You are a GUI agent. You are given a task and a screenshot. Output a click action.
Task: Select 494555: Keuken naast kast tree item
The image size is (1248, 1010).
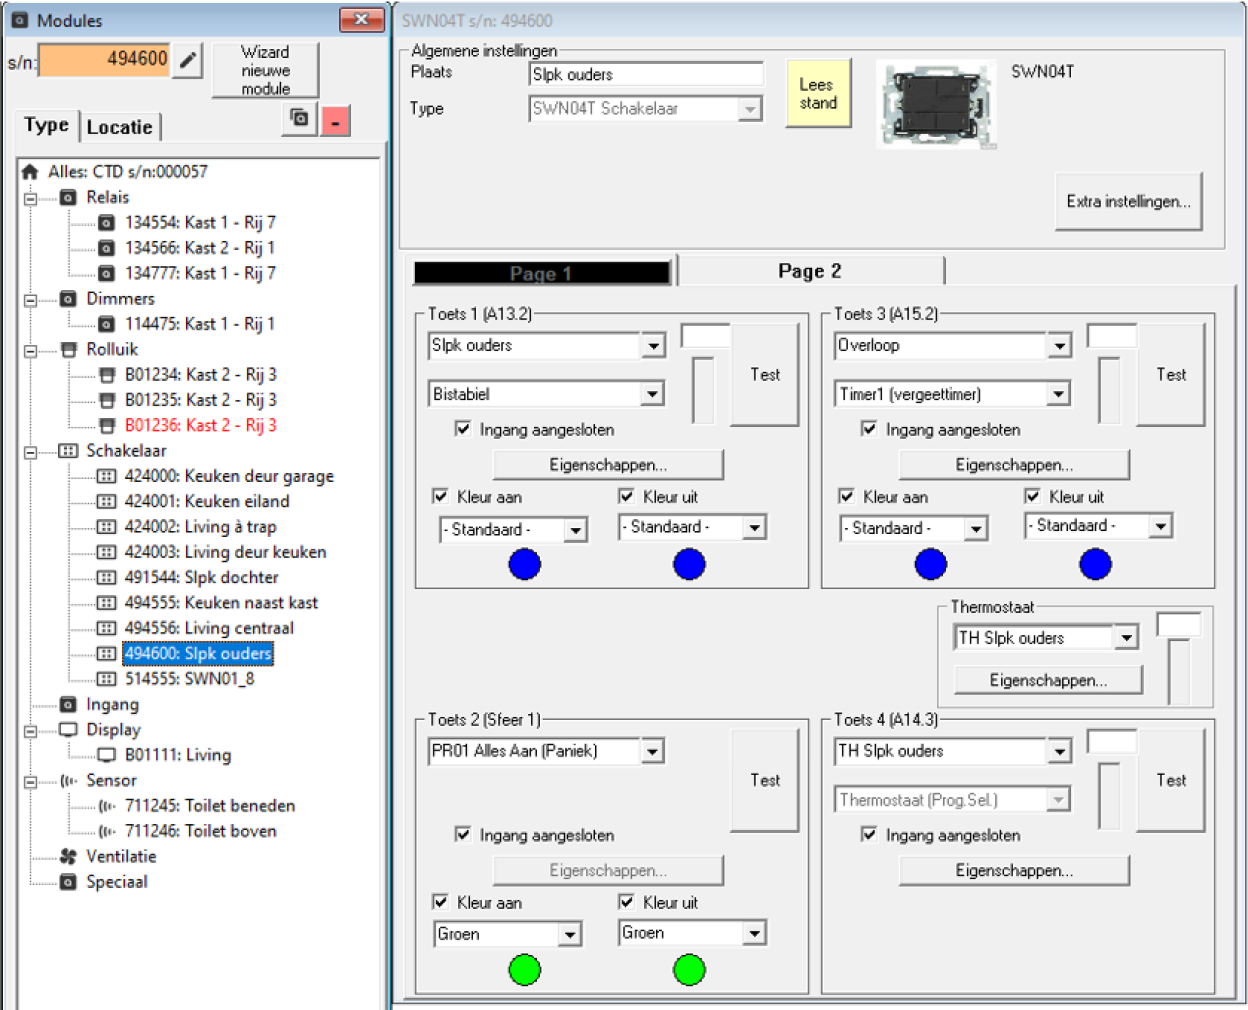221,603
